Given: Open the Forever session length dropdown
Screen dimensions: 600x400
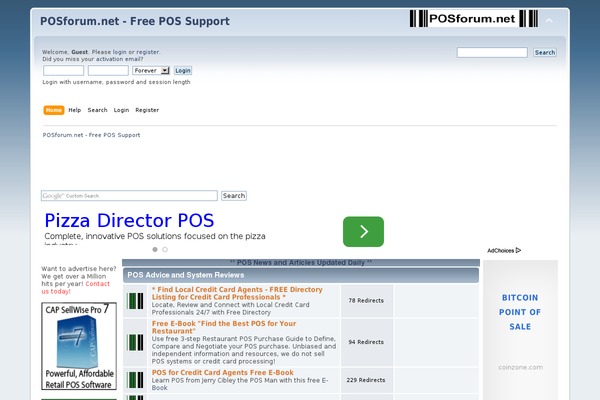Looking at the screenshot, I should (x=151, y=70).
